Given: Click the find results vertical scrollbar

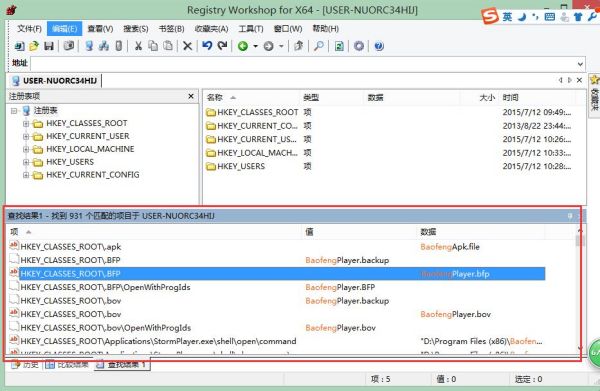Looking at the screenshot, I should [x=580, y=291].
